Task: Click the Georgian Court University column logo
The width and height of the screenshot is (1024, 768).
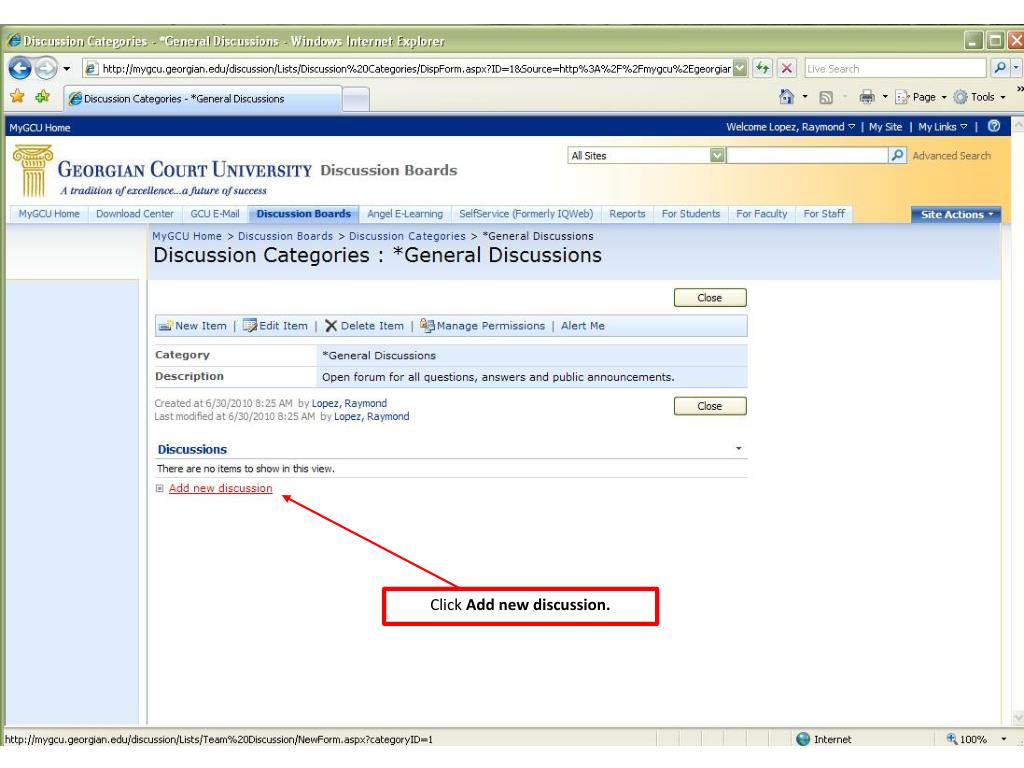Action: [33, 171]
